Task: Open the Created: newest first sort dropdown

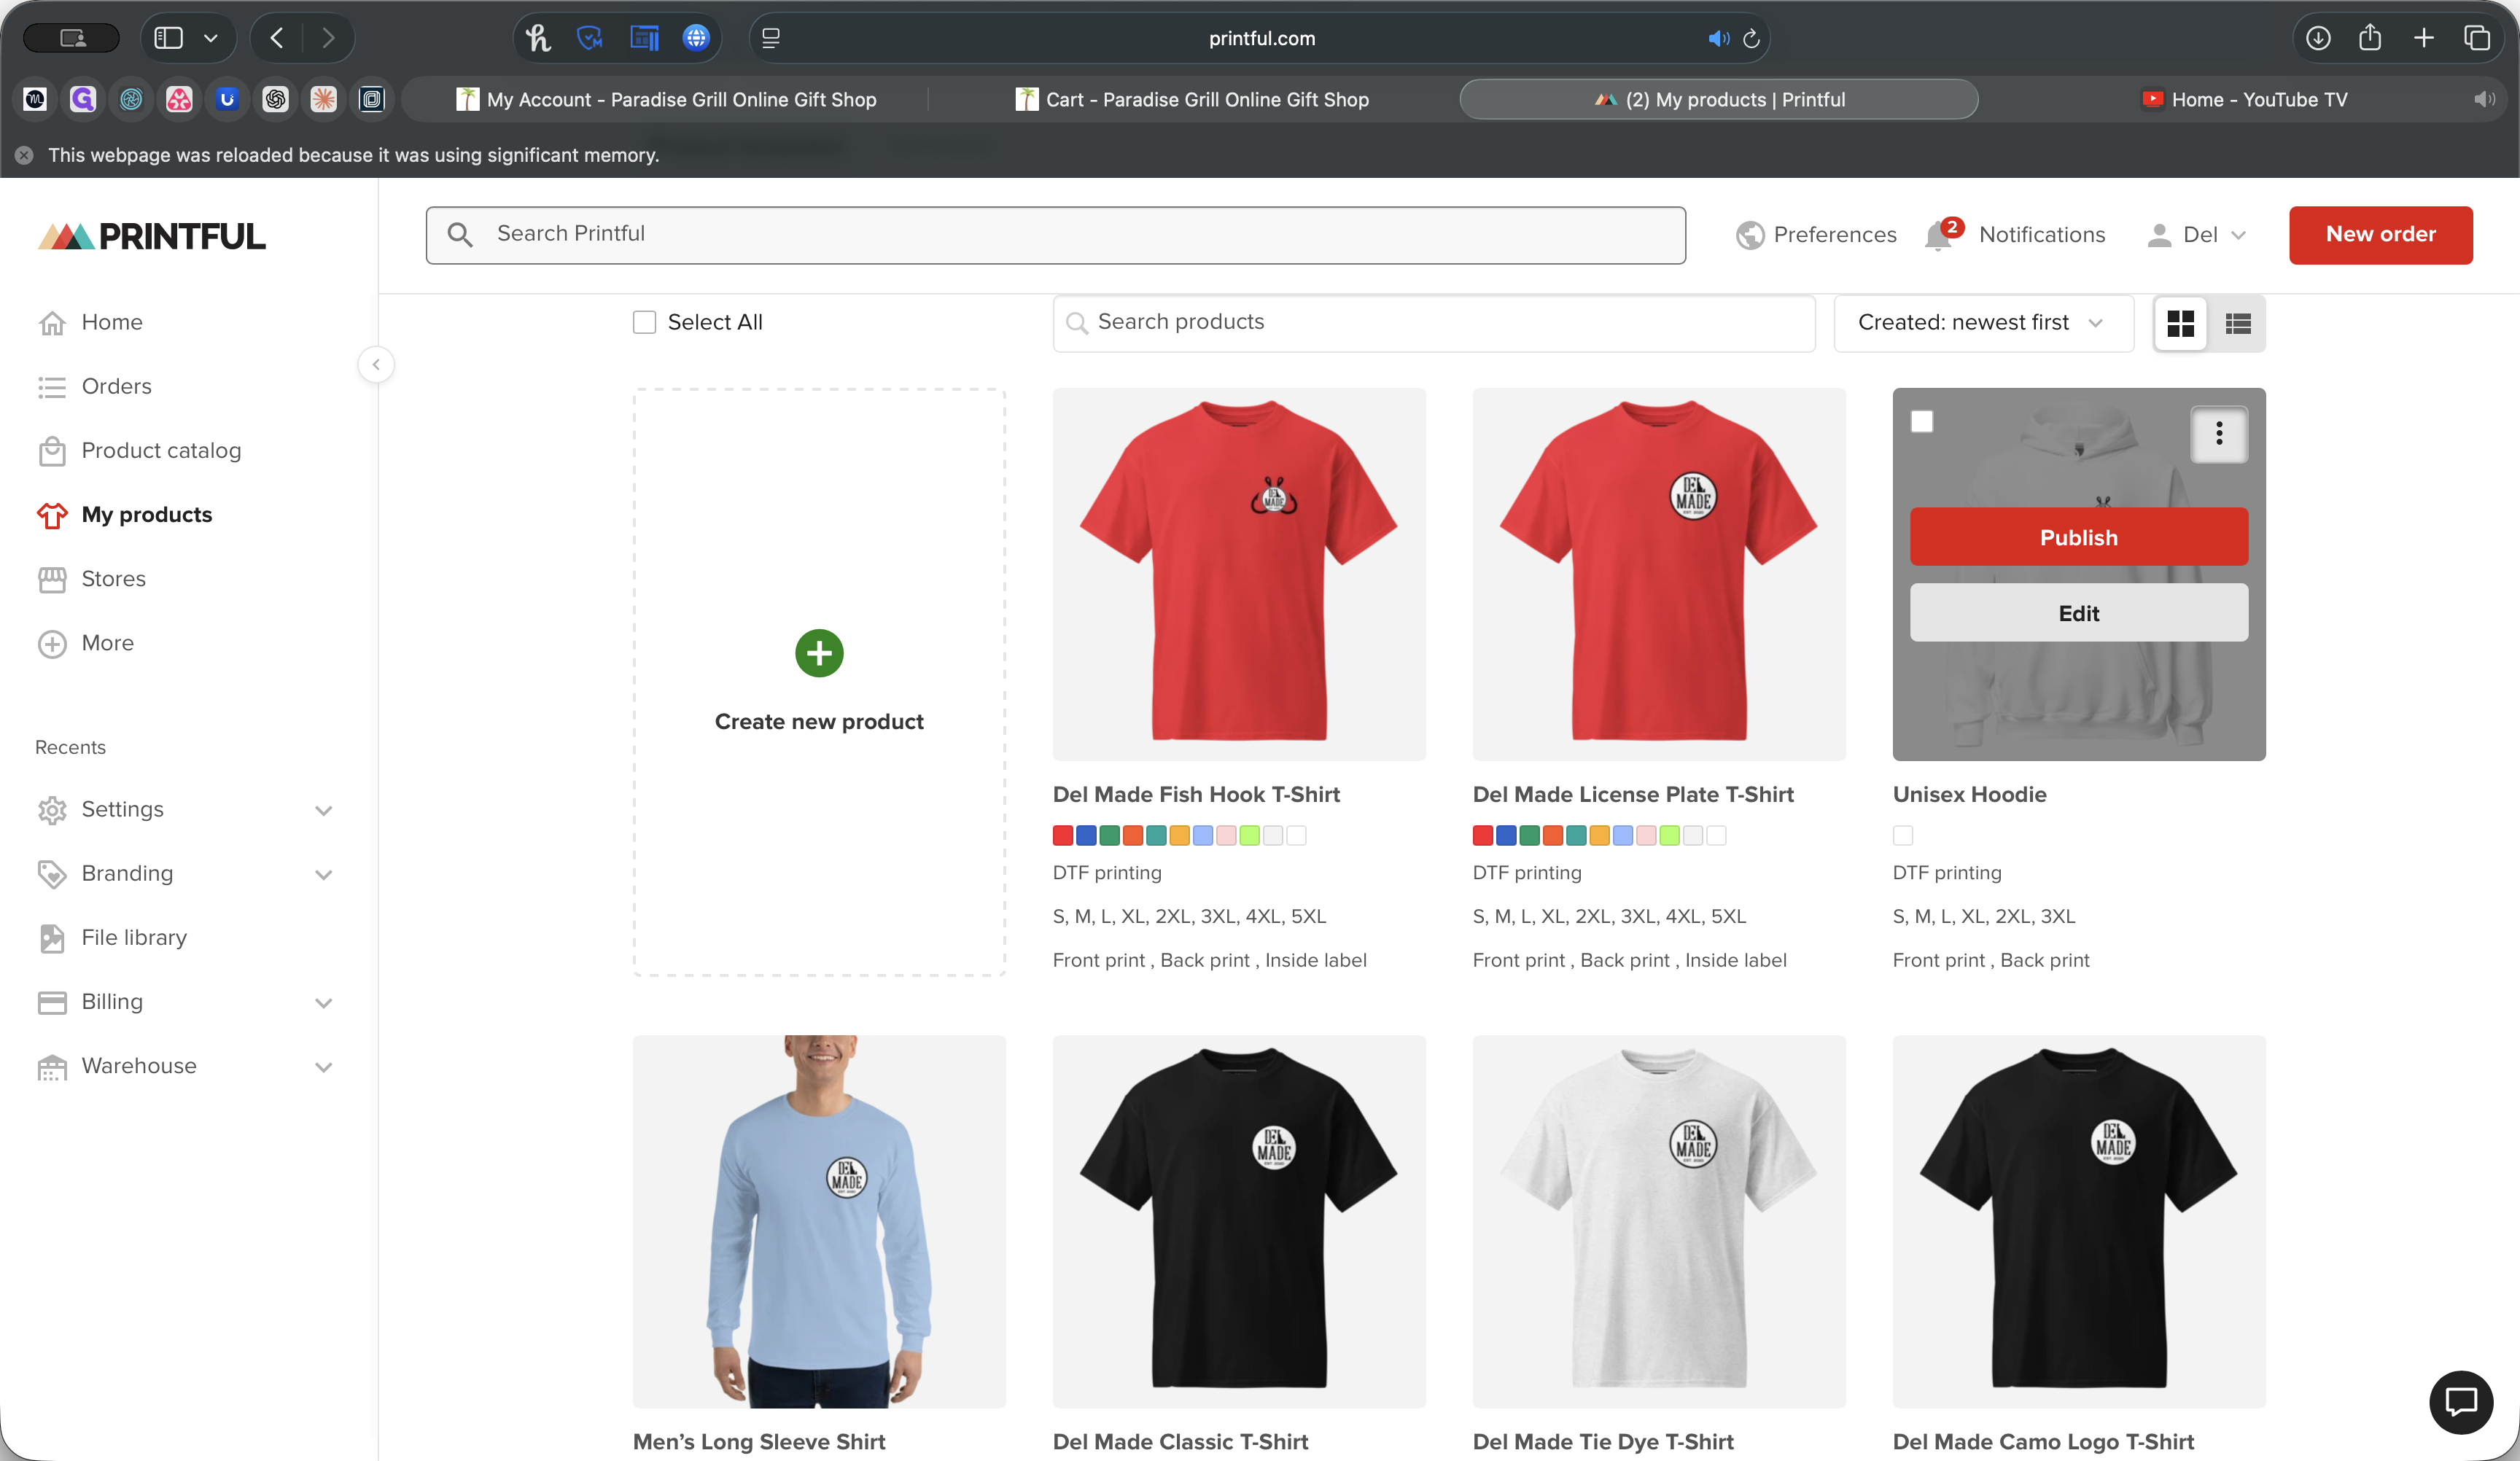Action: (x=1982, y=322)
